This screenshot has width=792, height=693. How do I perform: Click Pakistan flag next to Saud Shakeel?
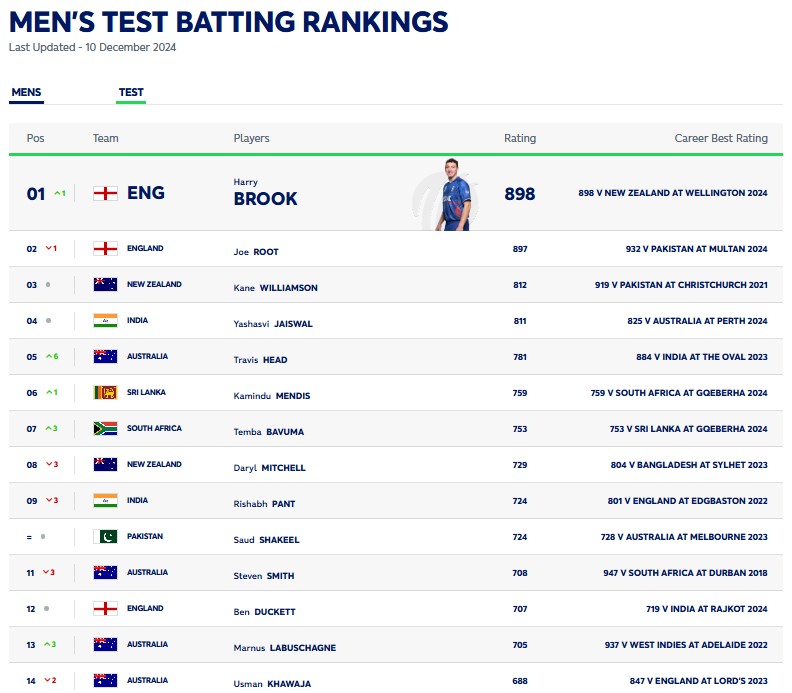pos(105,537)
